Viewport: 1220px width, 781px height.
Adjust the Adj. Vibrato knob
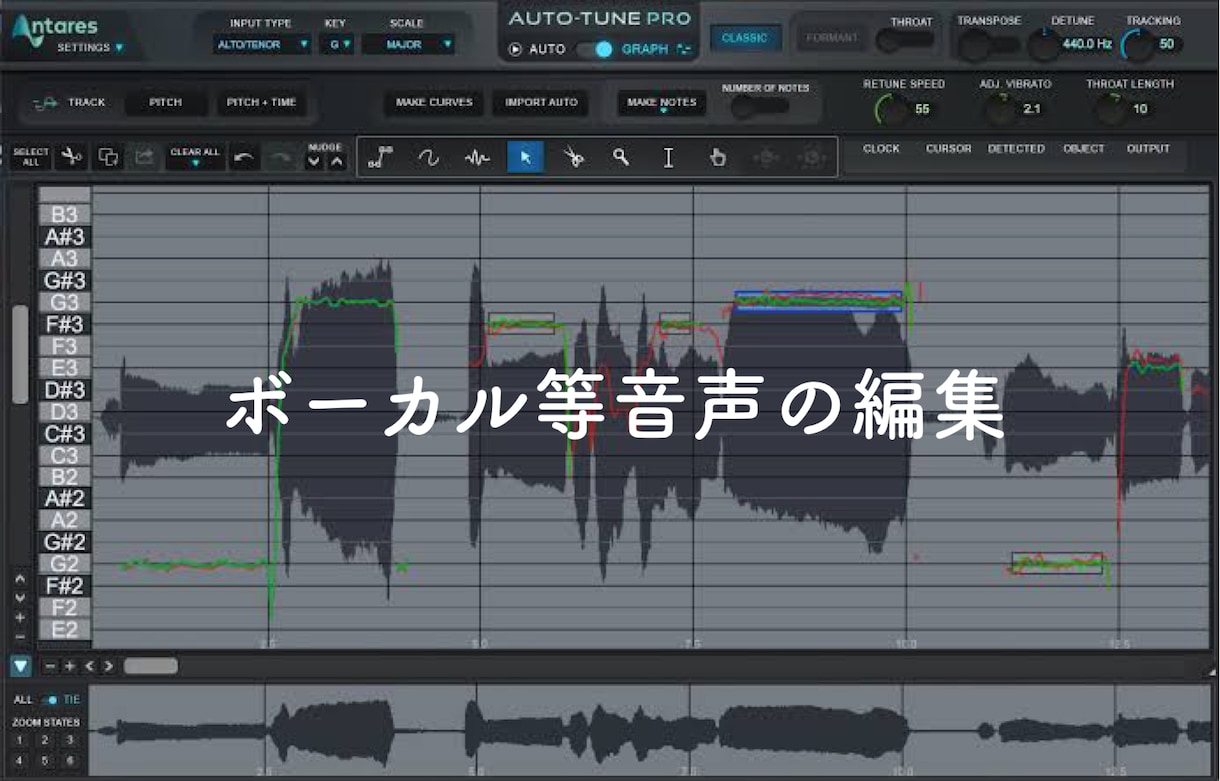[1000, 109]
